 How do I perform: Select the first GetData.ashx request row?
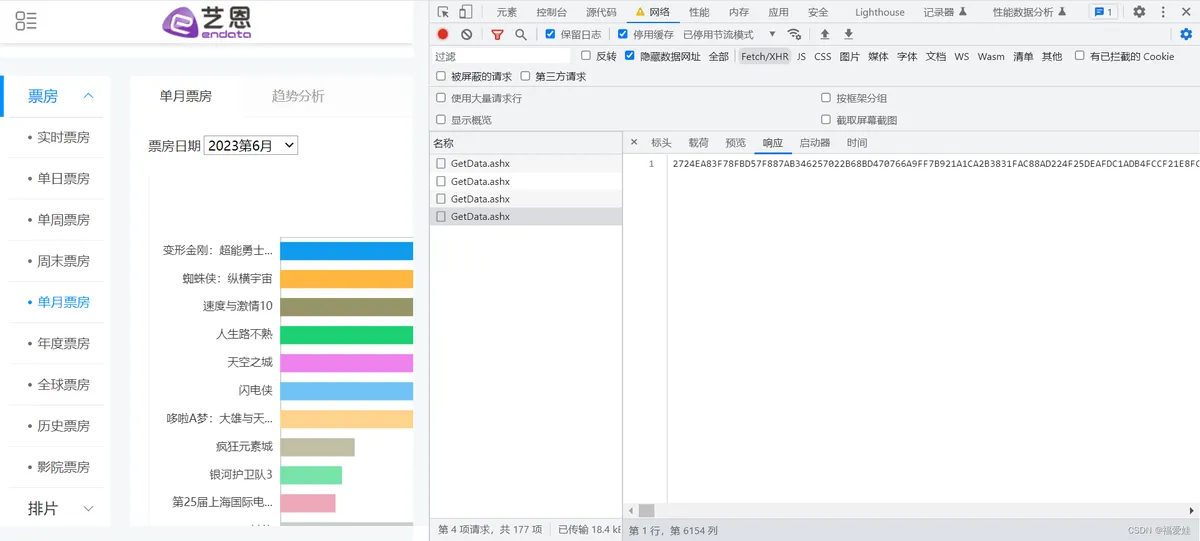(526, 163)
